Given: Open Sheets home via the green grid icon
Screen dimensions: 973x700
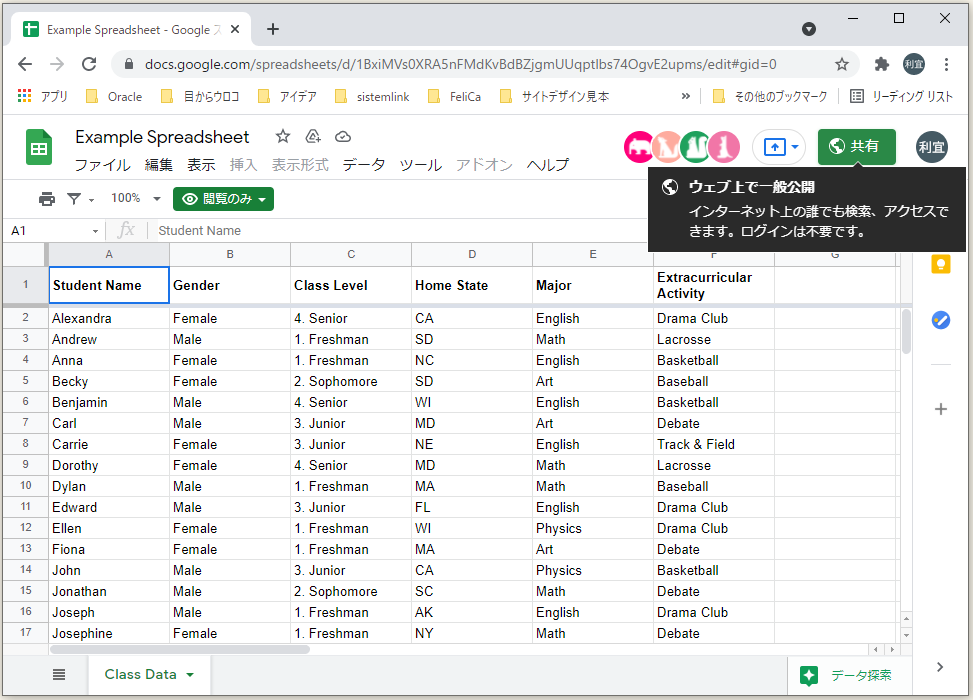Looking at the screenshot, I should pyautogui.click(x=38, y=147).
